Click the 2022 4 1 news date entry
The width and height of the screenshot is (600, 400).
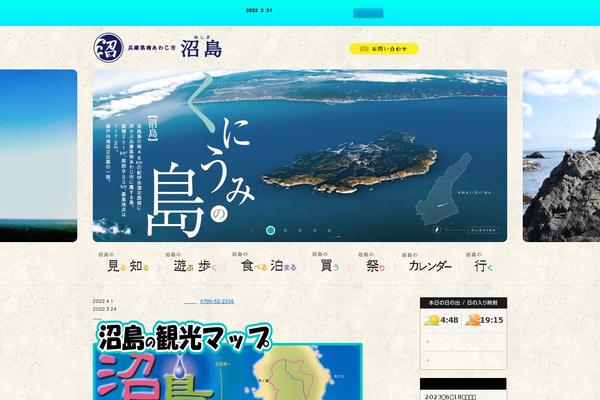(x=103, y=301)
